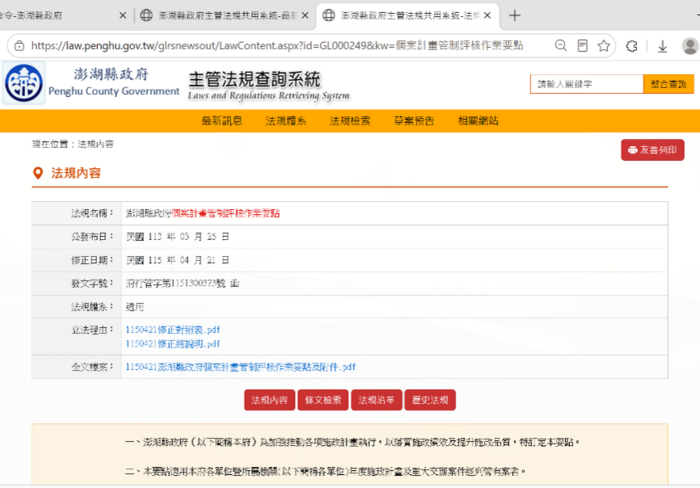Open the 法規檢索 menu
The image size is (700, 488).
[x=350, y=121]
